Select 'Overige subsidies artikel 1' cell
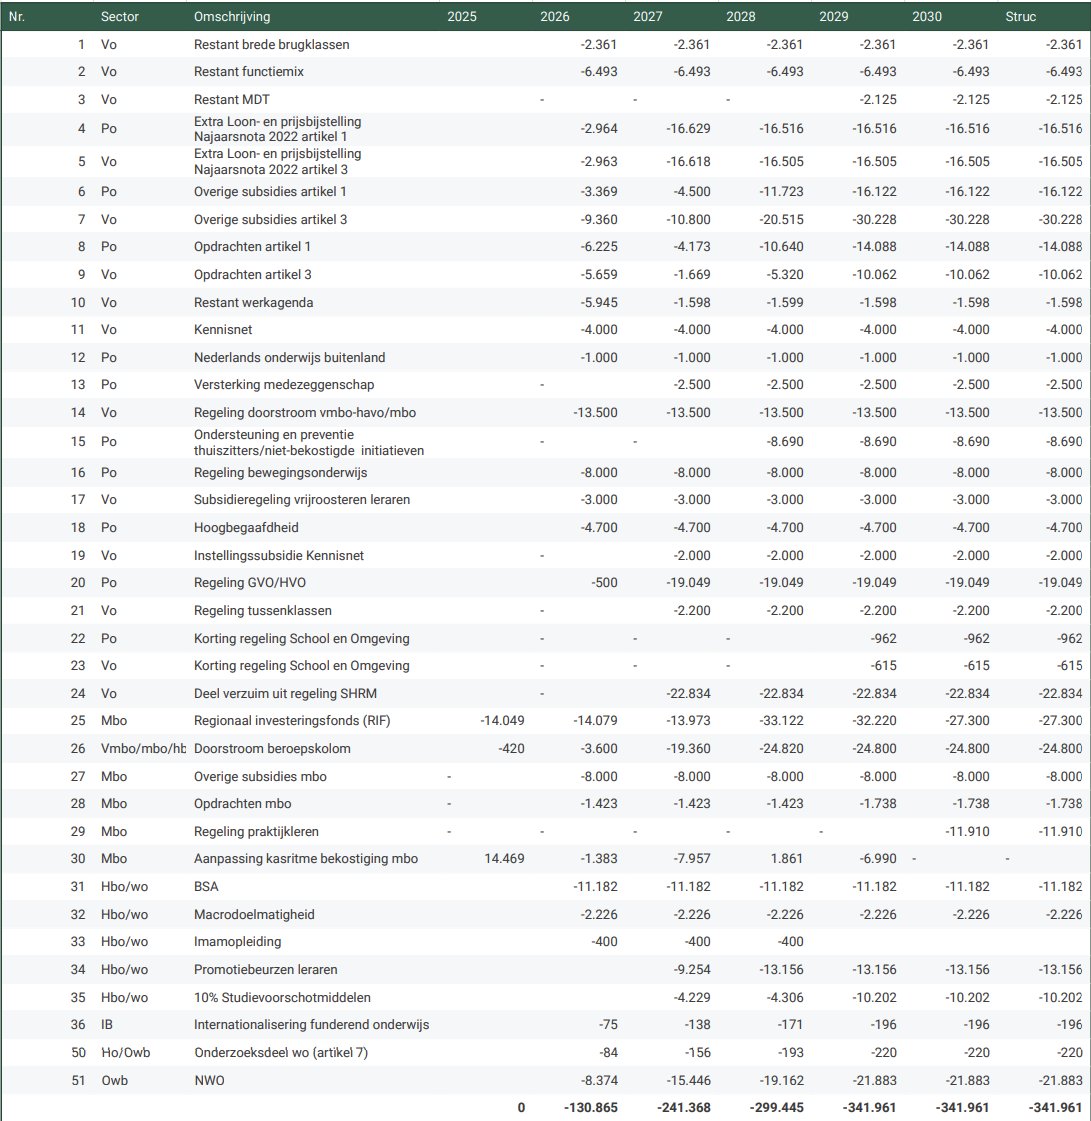1091x1121 pixels. (270, 192)
